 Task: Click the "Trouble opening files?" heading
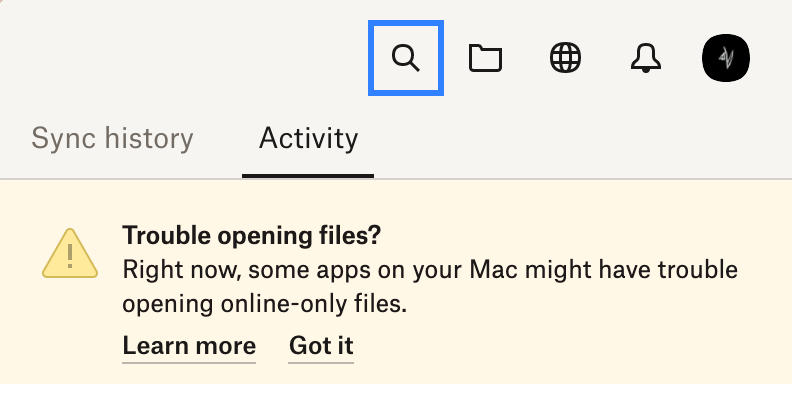252,236
